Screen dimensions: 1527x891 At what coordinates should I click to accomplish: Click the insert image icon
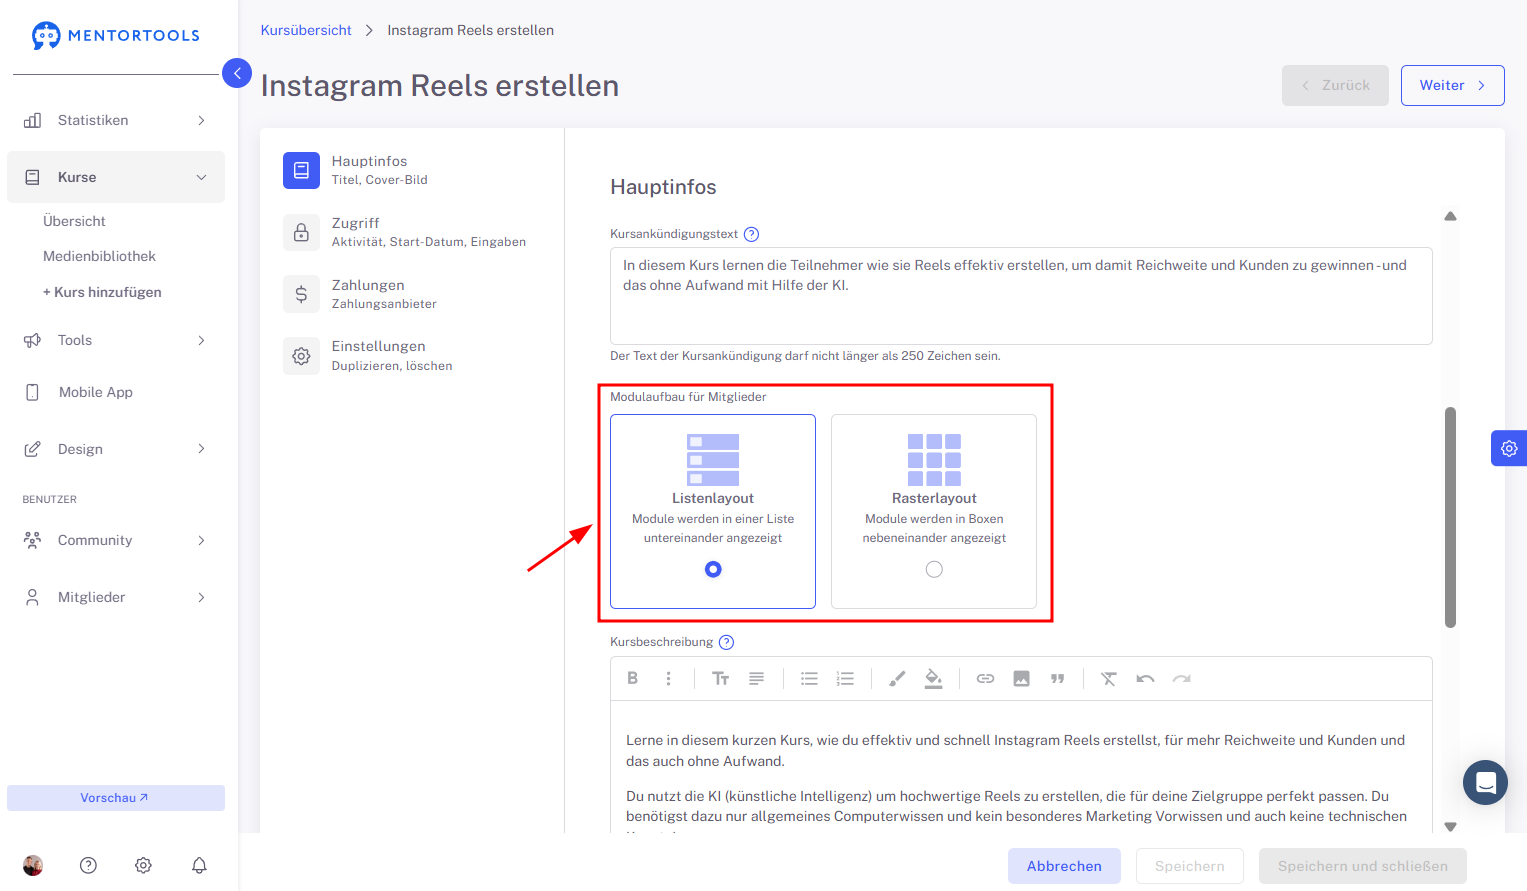(1021, 678)
